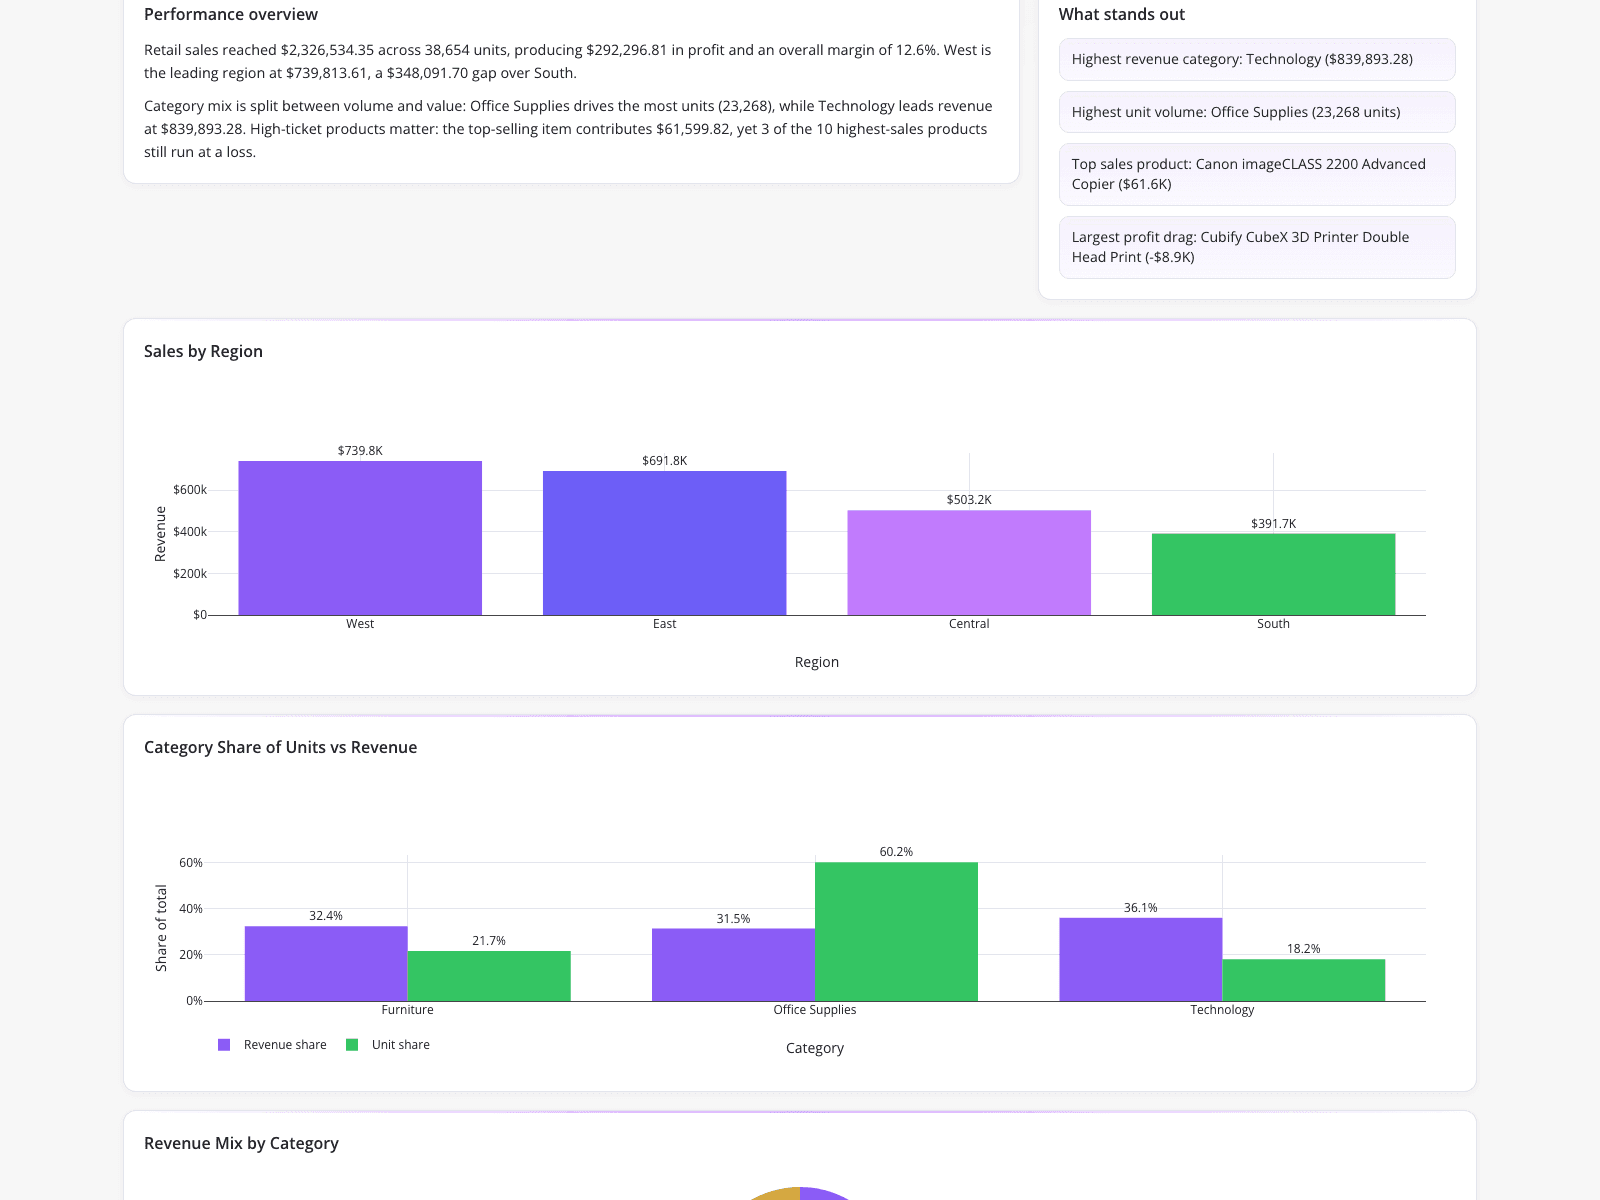The height and width of the screenshot is (1200, 1600).
Task: Toggle the Unit share legend label
Action: (x=401, y=1045)
